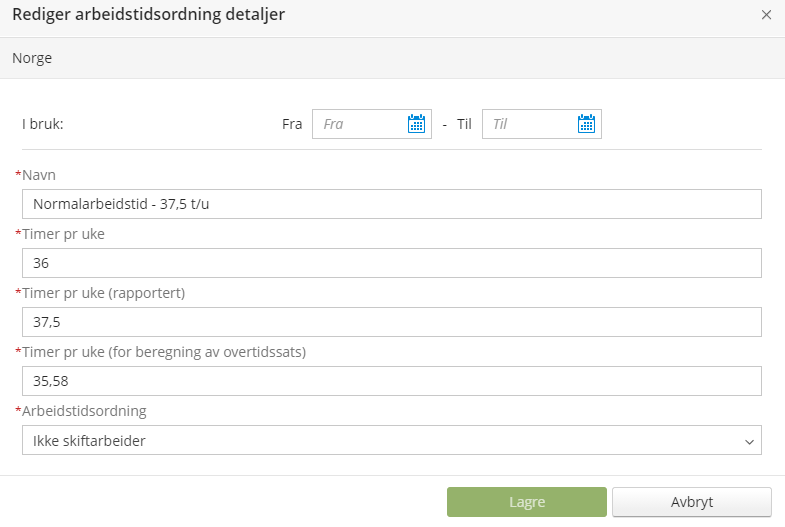This screenshot has width=785, height=527.
Task: Select the Norge section header
Action: [x=32, y=58]
